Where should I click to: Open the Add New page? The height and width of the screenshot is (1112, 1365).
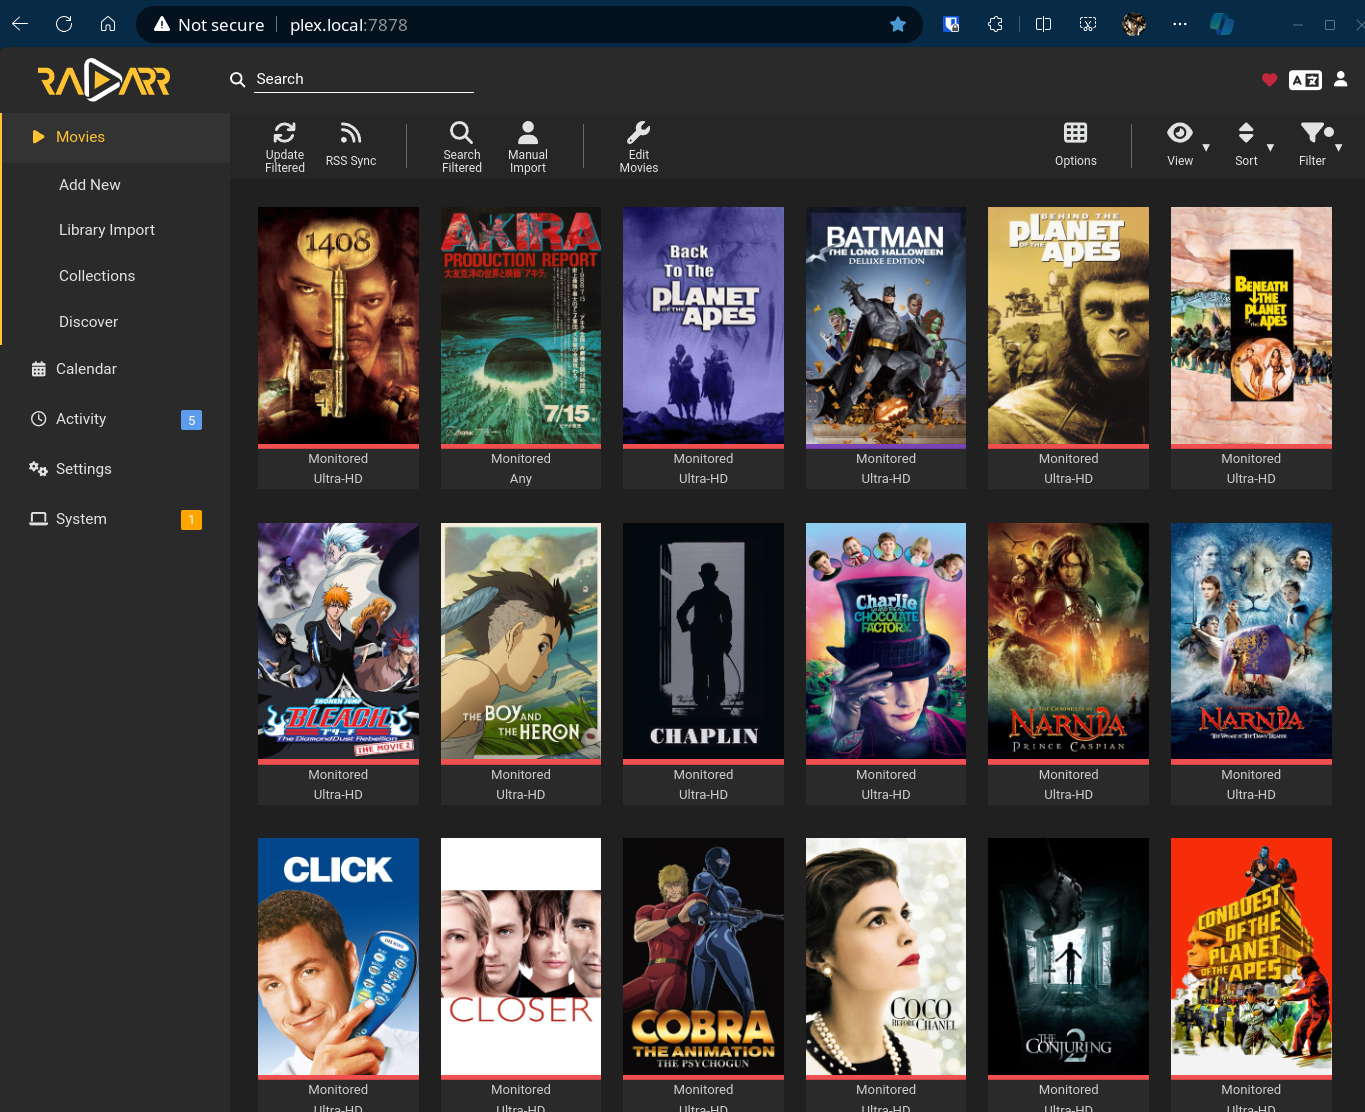click(90, 185)
